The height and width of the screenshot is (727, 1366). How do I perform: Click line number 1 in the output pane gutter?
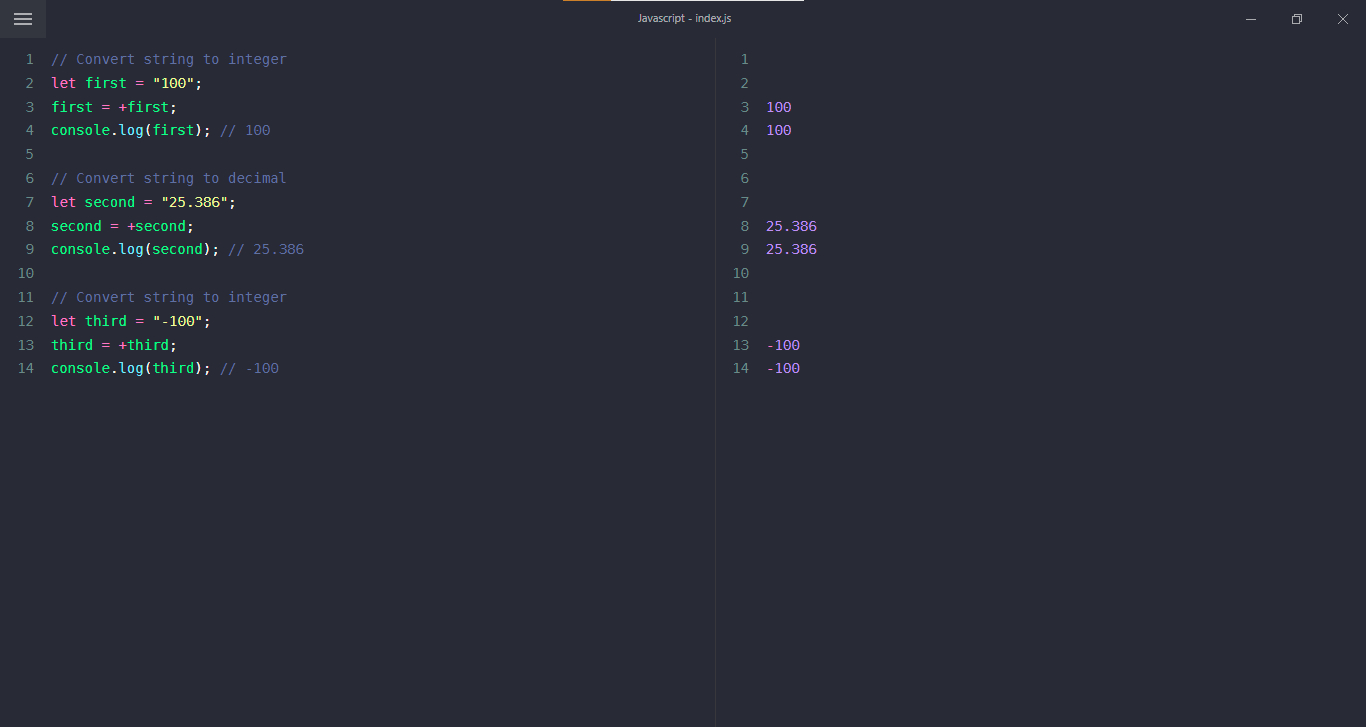click(x=744, y=59)
